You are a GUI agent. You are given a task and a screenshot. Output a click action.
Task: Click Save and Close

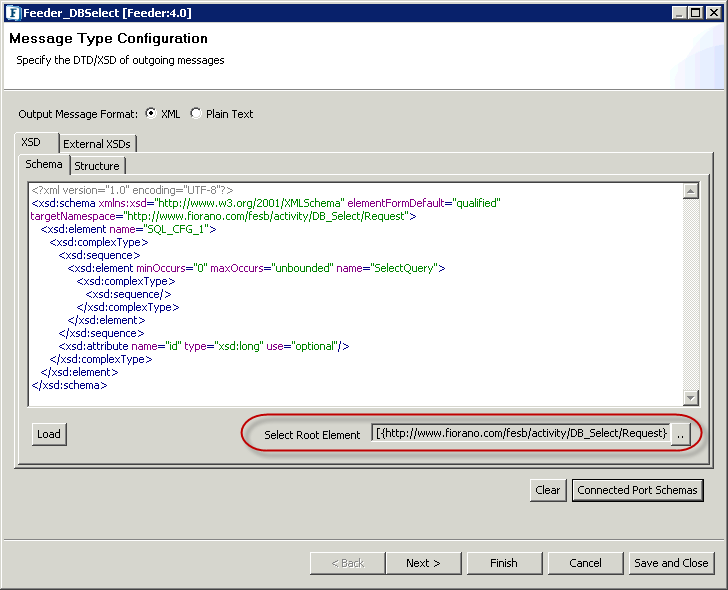tap(671, 563)
